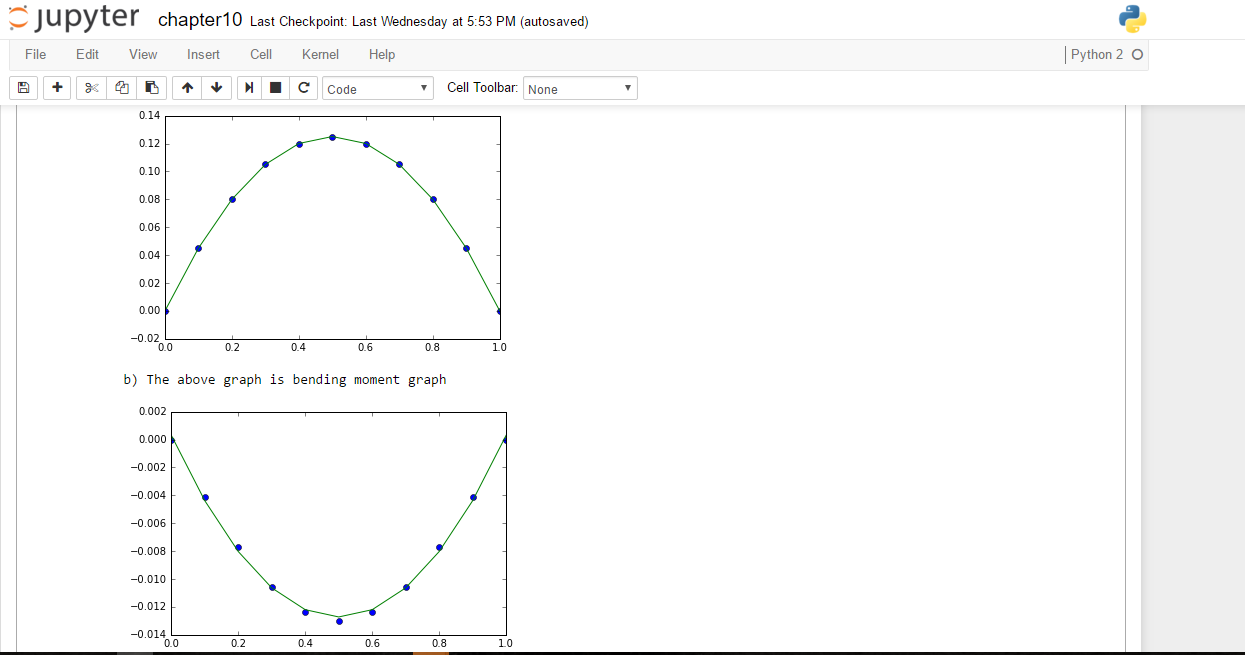
Task: Copy selected cells icon
Action: pyautogui.click(x=121, y=88)
